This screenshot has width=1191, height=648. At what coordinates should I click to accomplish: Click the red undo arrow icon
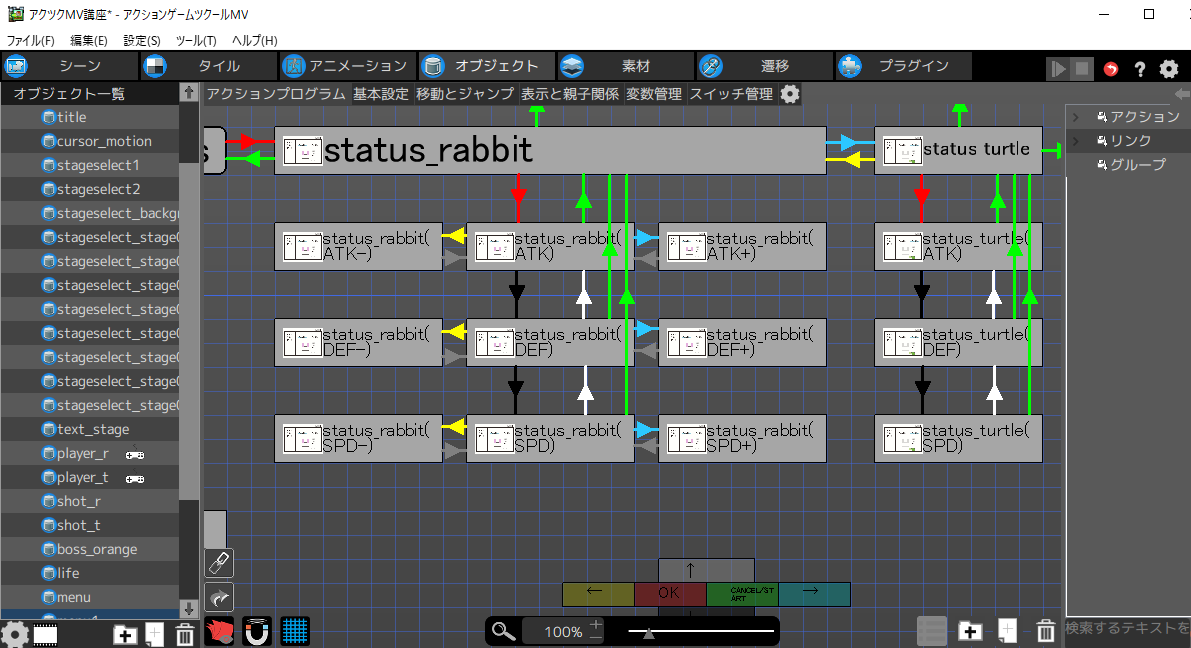(x=1111, y=69)
